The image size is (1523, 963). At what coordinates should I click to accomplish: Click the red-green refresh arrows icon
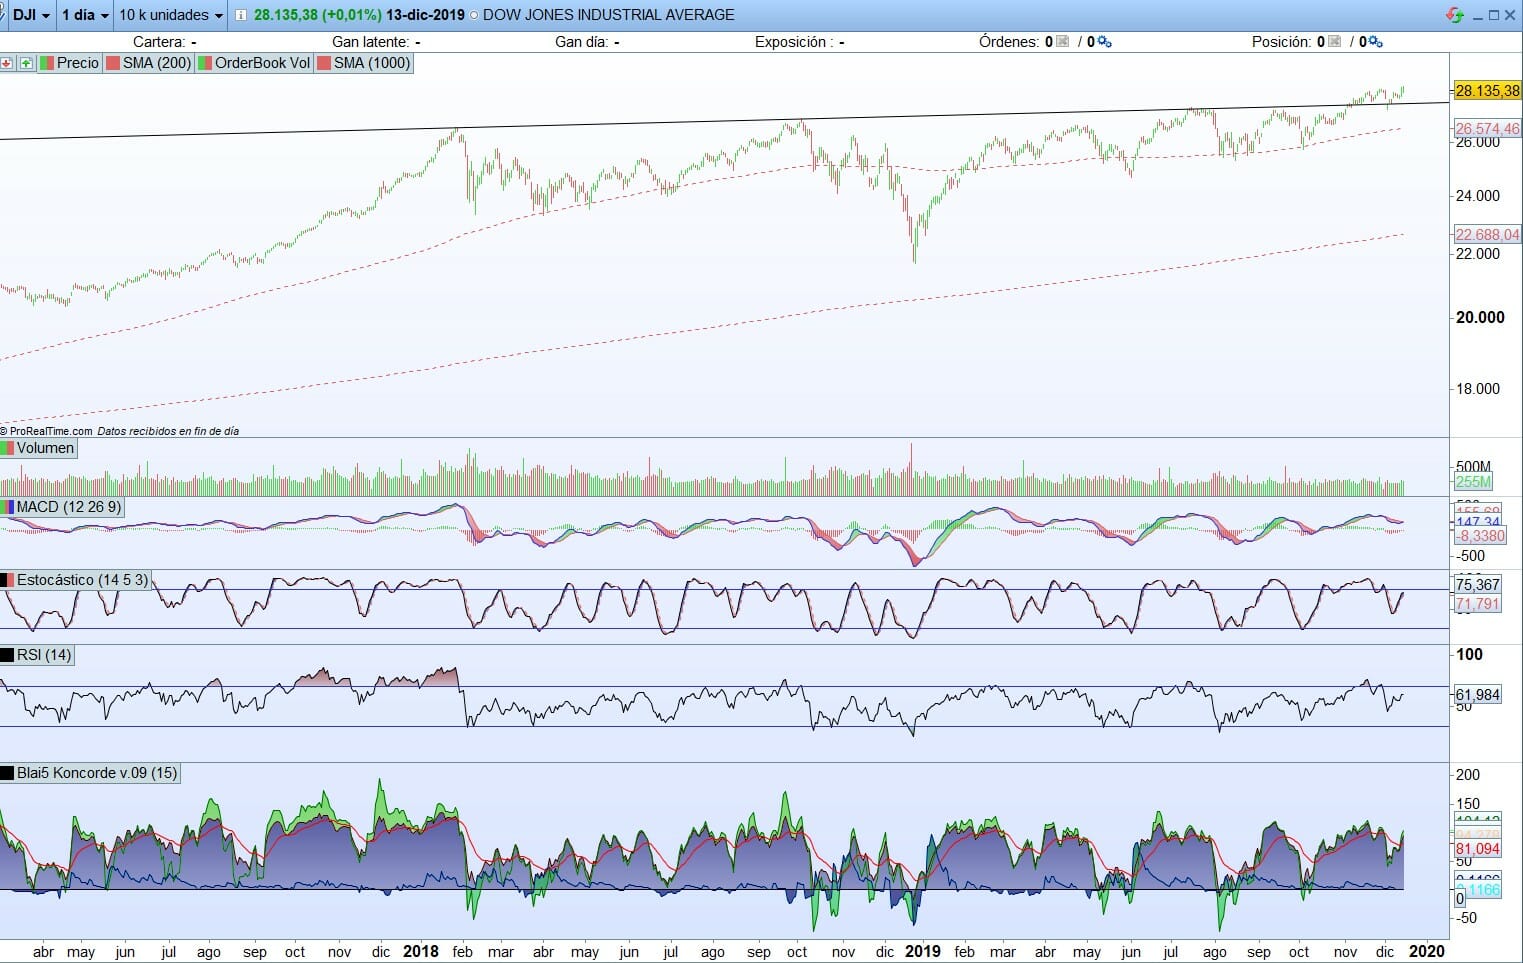point(1455,15)
